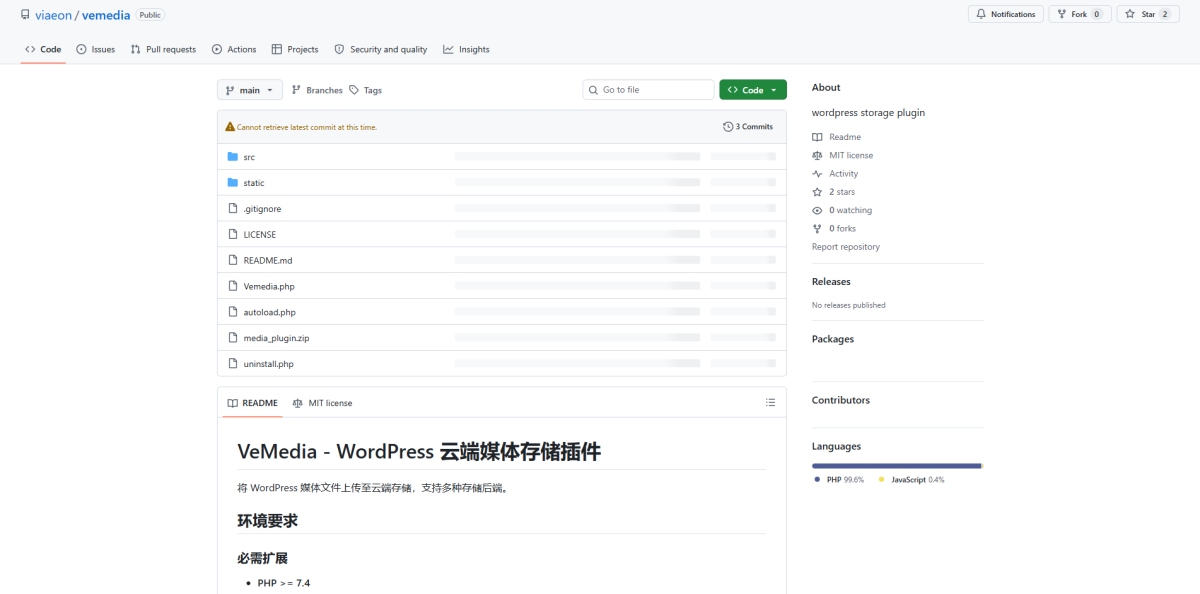This screenshot has width=1200, height=594.
Task: Open the src folder name
Action: [x=249, y=157]
